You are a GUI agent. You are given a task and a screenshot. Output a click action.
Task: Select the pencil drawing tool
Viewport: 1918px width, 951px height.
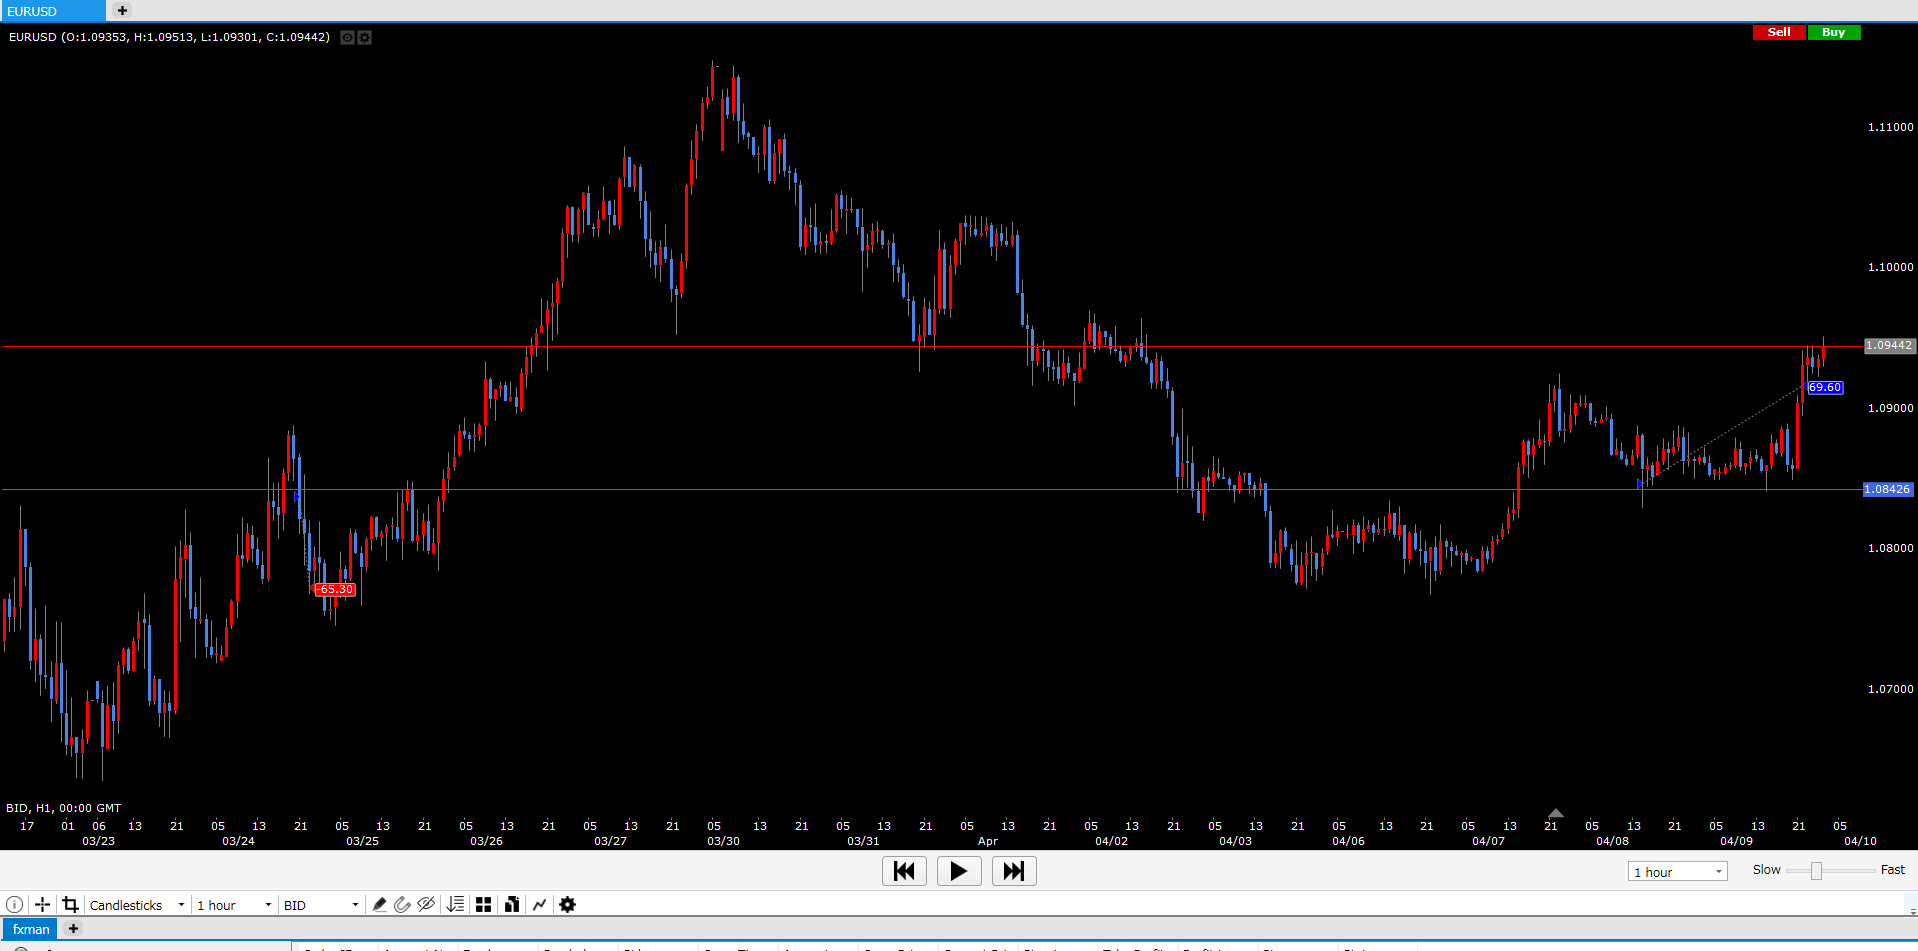point(379,904)
